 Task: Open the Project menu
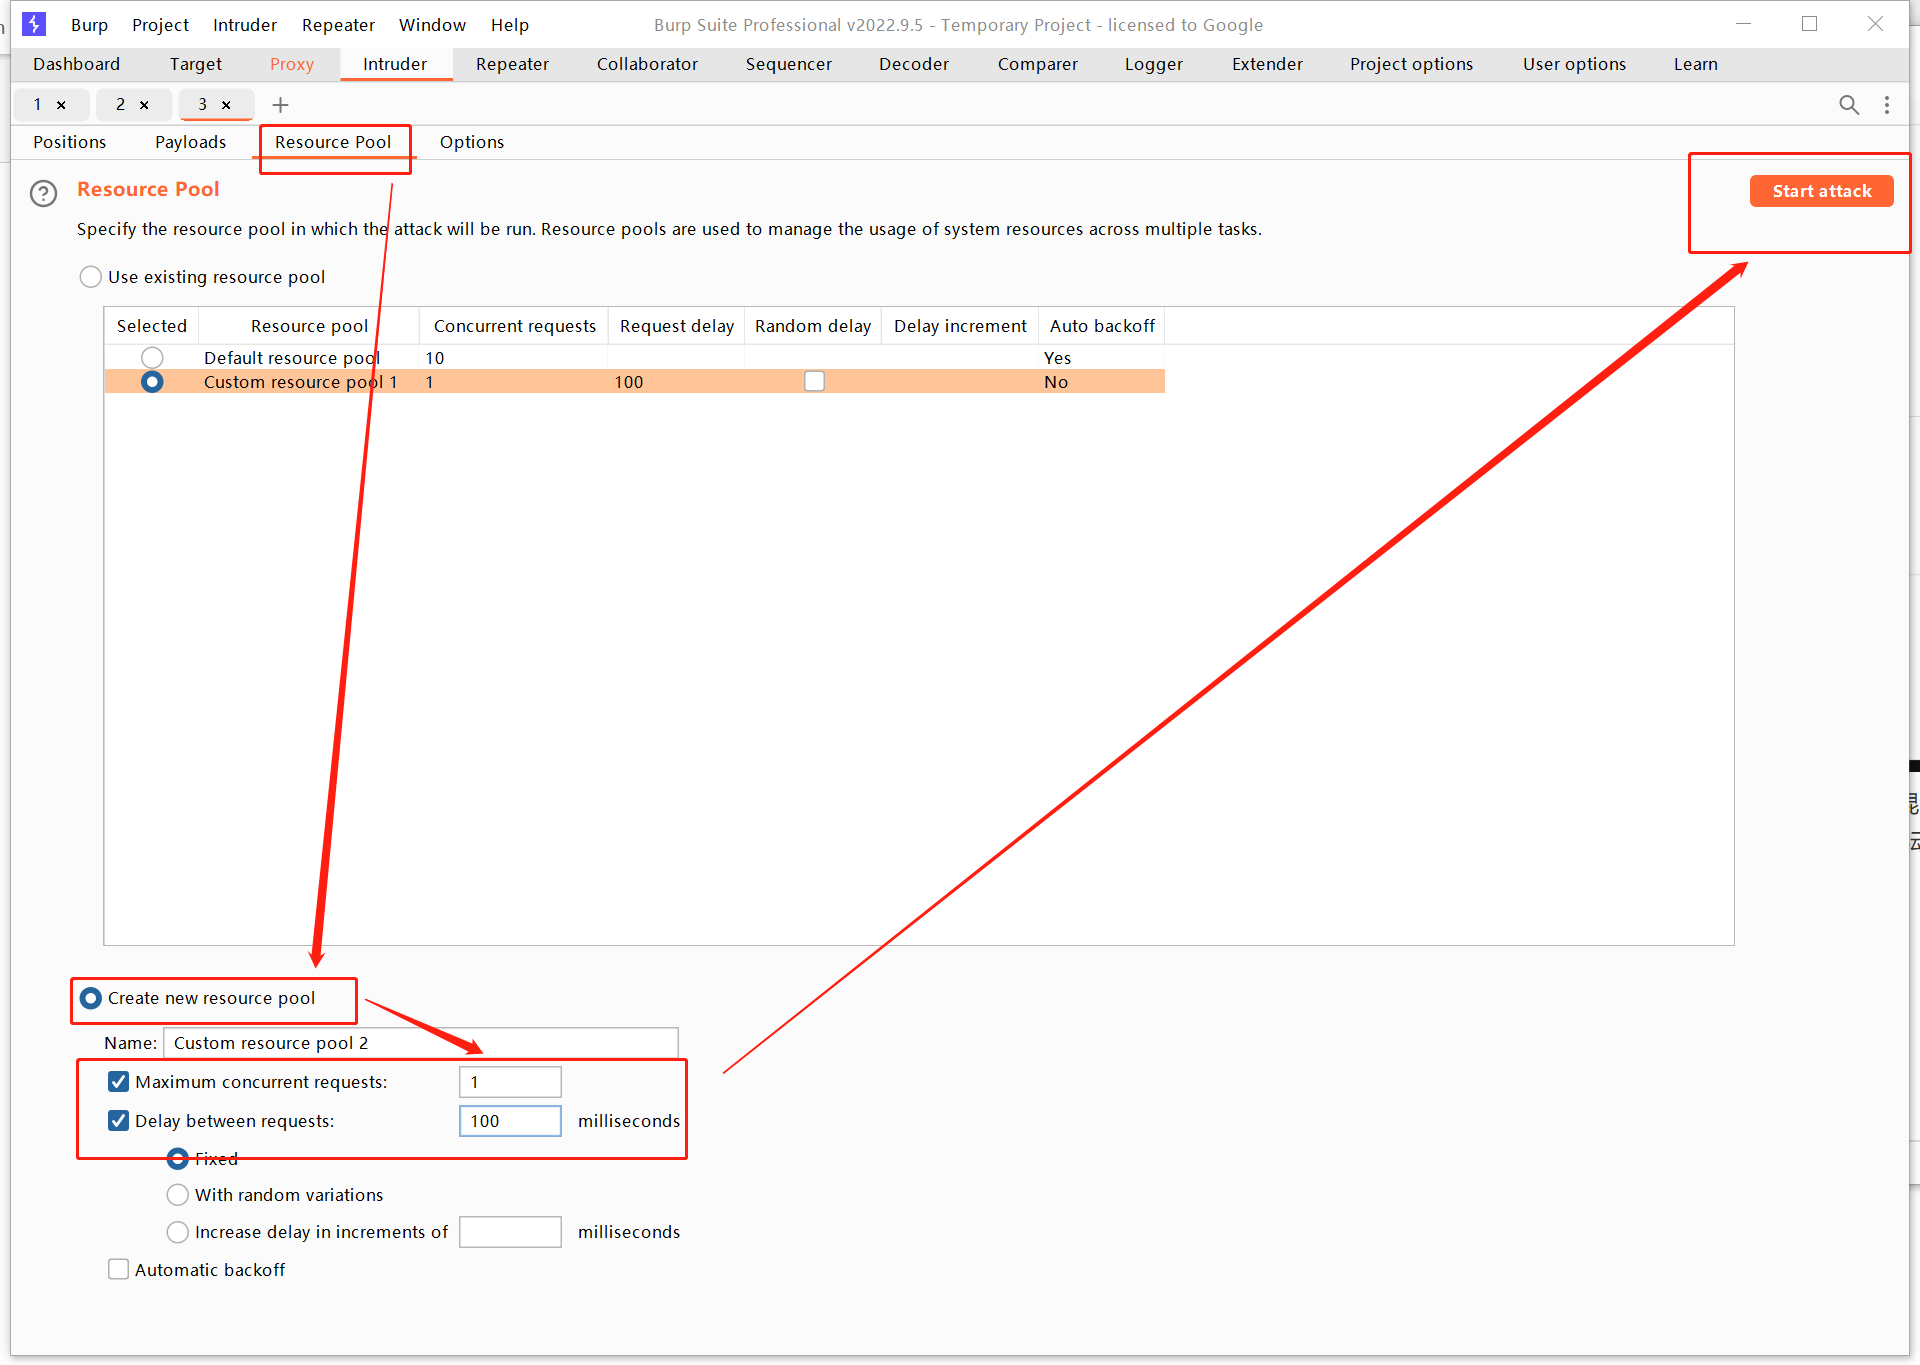click(160, 25)
